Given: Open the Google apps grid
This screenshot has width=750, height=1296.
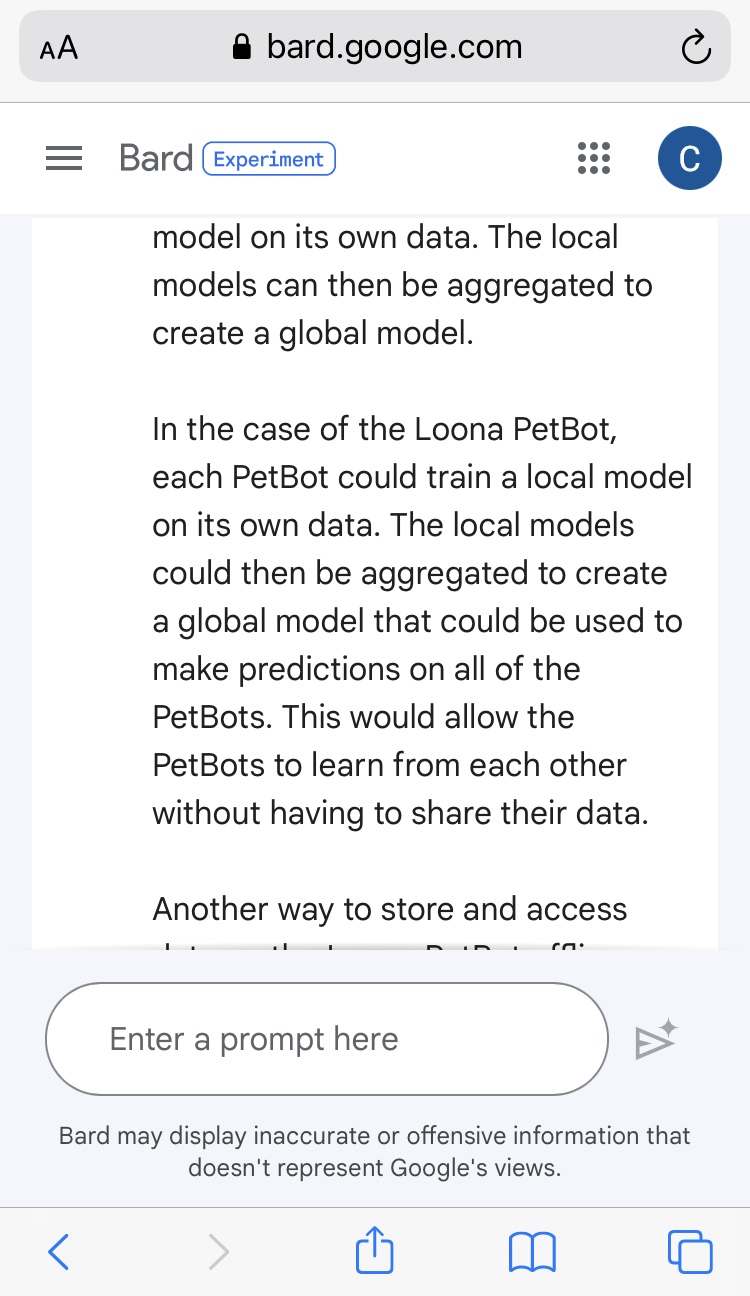Looking at the screenshot, I should [x=593, y=159].
